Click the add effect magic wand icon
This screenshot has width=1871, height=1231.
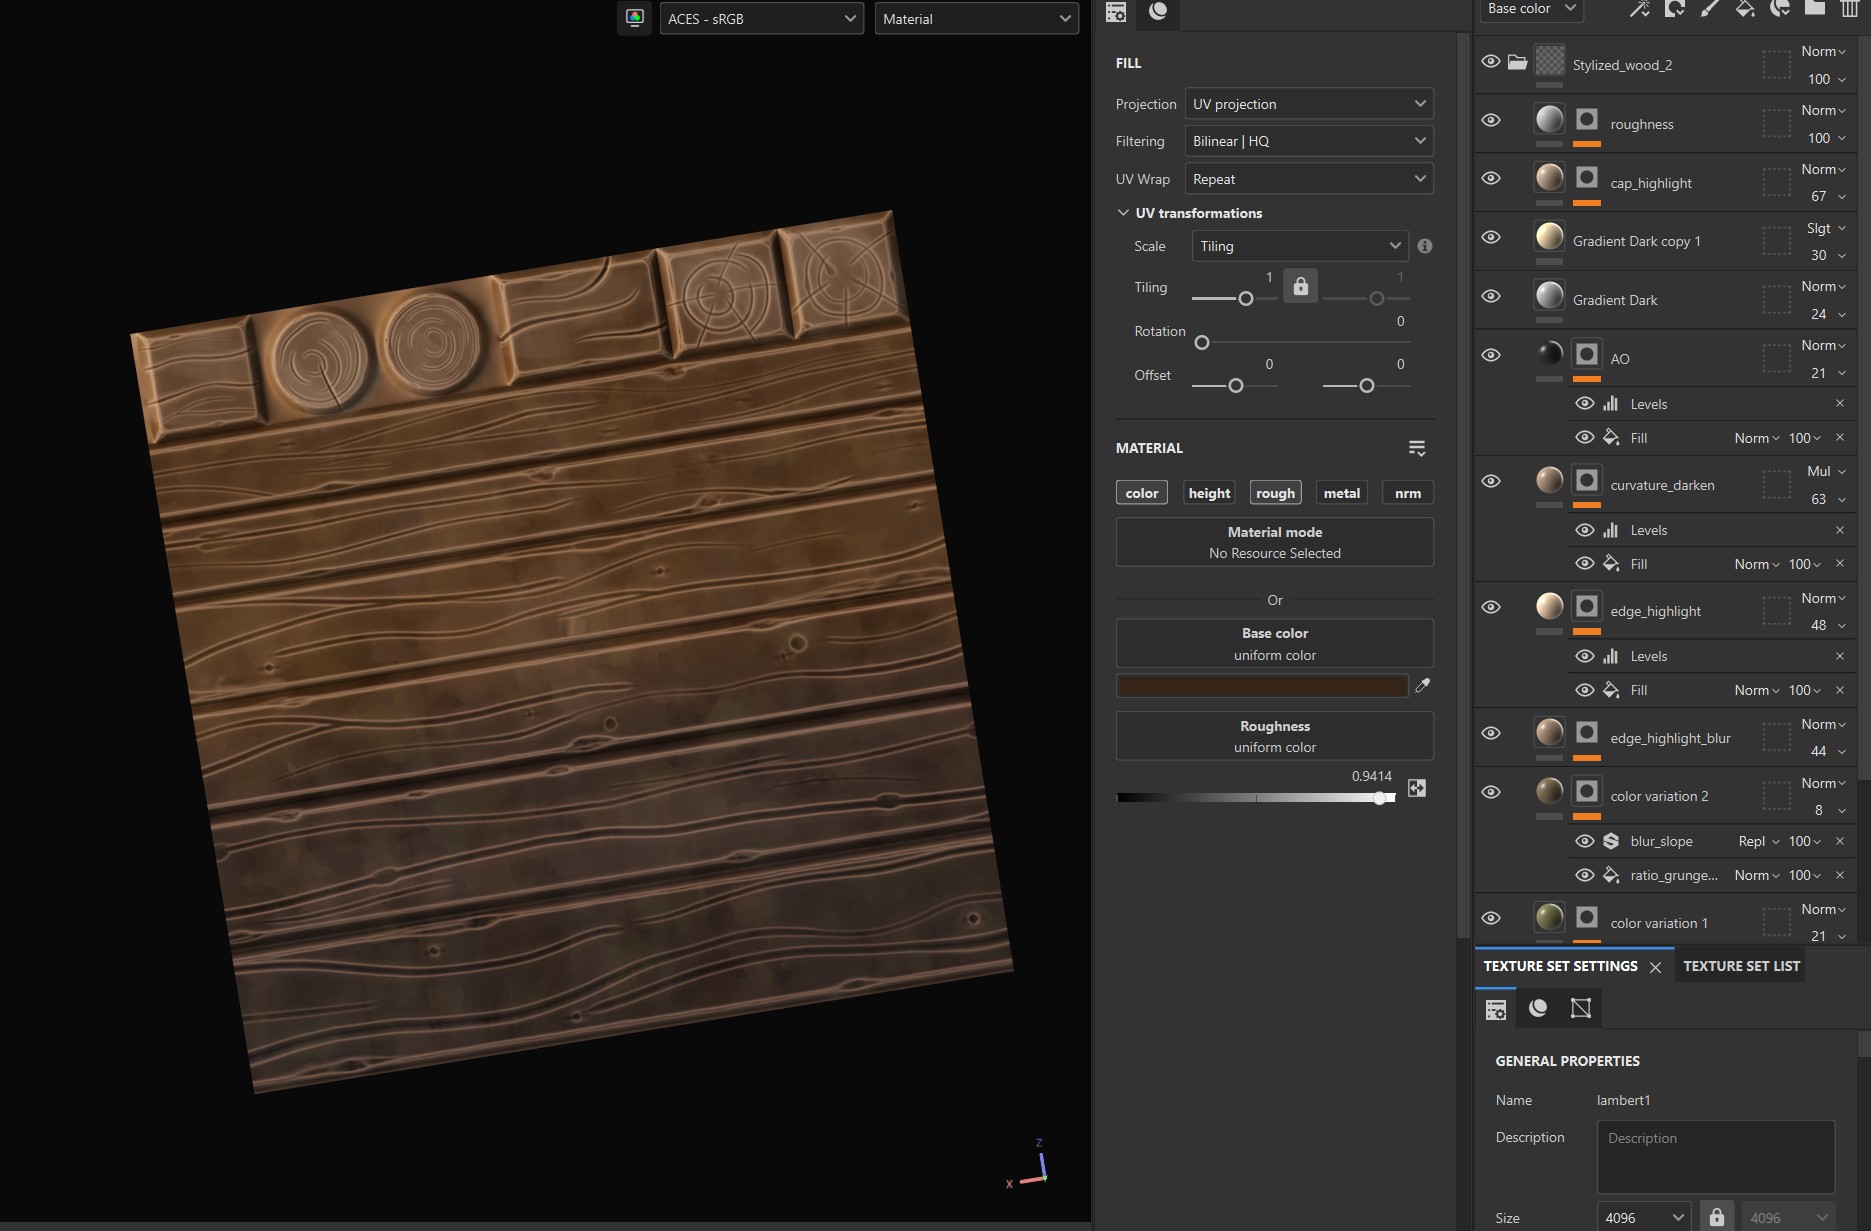click(1640, 9)
